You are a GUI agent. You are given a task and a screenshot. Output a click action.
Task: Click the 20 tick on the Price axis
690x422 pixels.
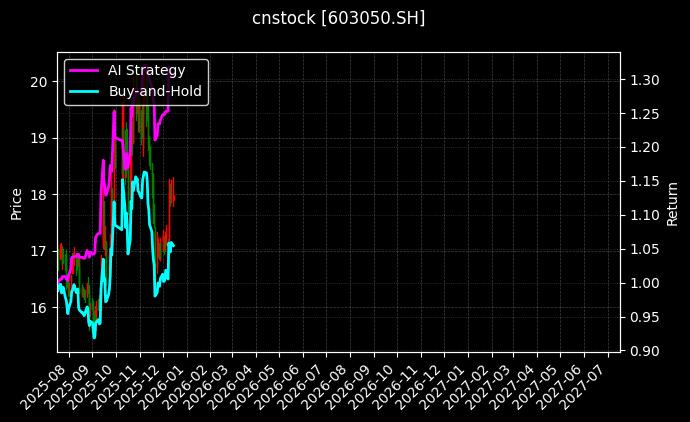coord(38,81)
